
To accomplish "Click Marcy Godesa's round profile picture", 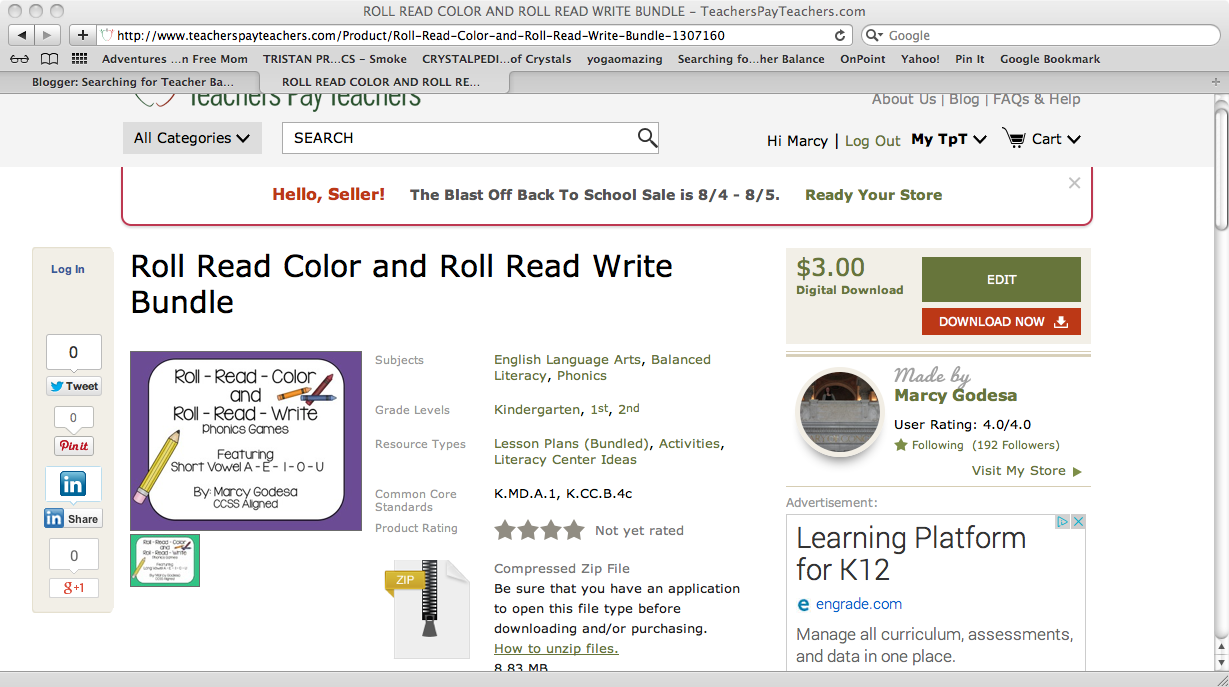I will pos(839,411).
